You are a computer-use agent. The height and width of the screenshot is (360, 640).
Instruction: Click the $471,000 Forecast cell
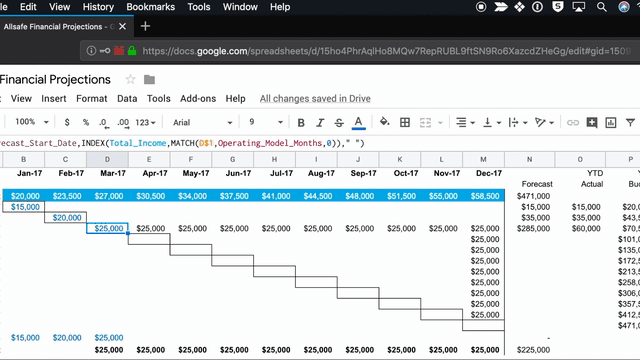[530, 196]
